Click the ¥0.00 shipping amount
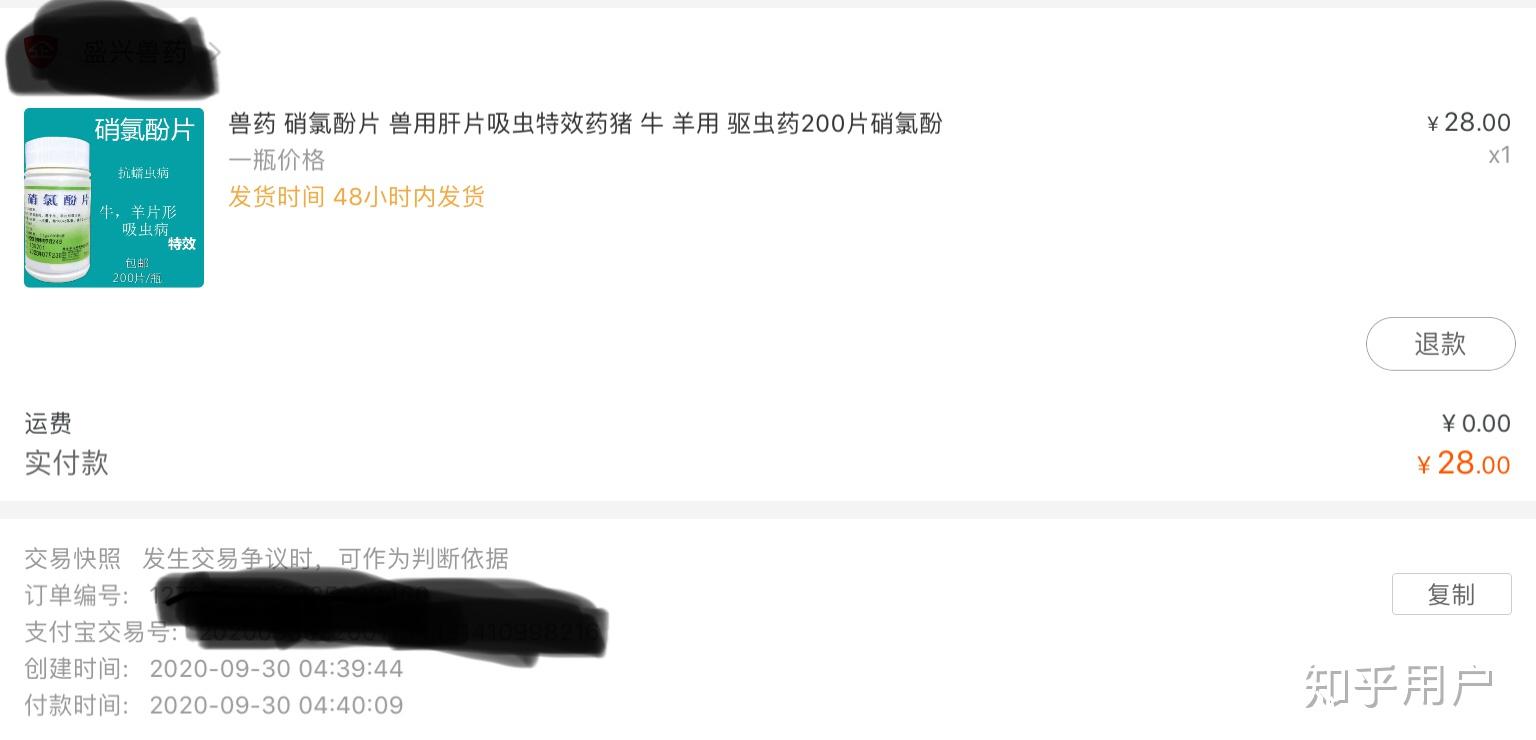 click(1476, 424)
